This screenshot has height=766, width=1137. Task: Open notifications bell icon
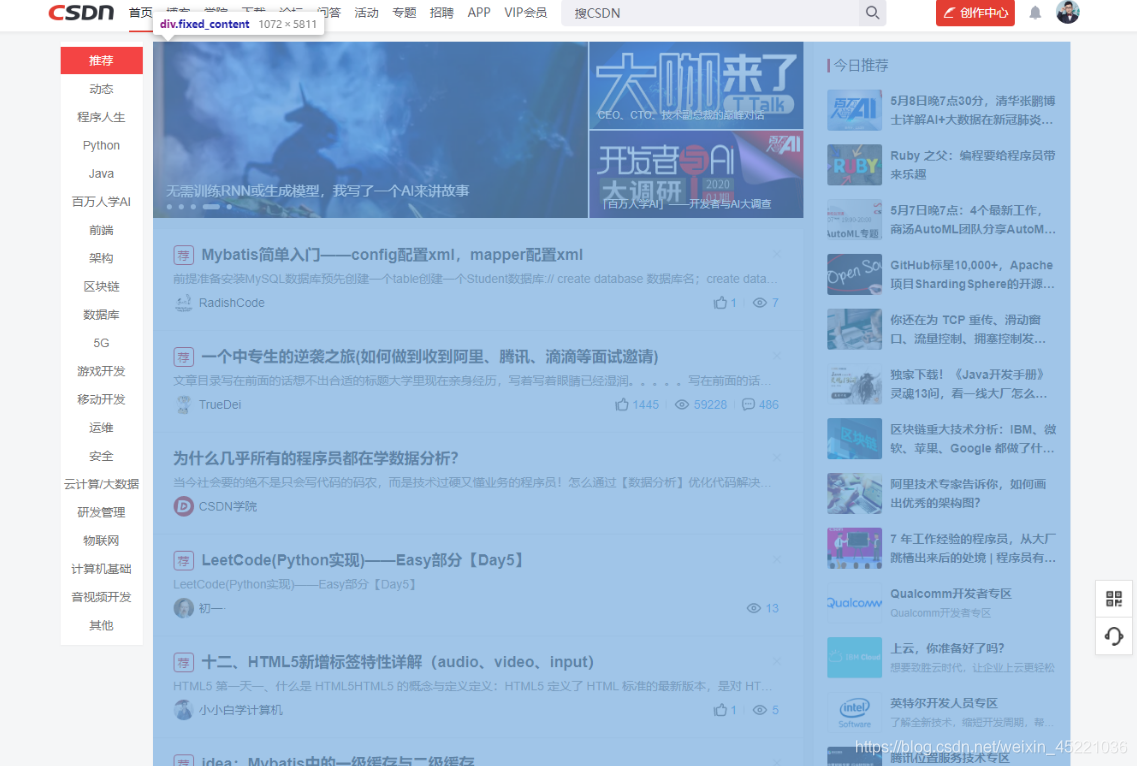[1035, 12]
